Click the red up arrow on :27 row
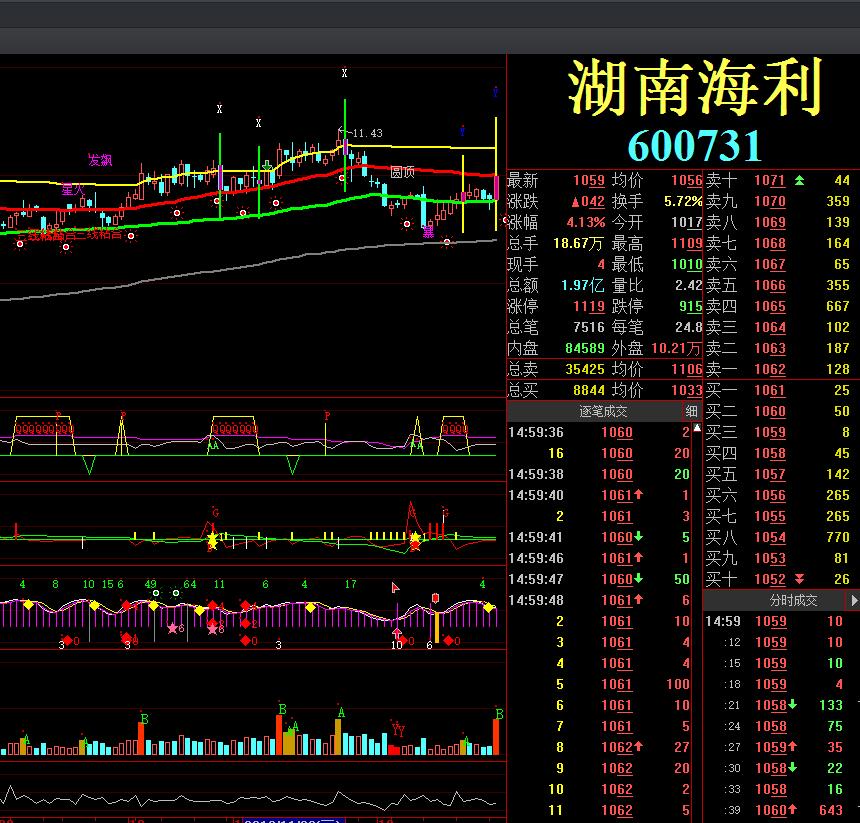 793,746
